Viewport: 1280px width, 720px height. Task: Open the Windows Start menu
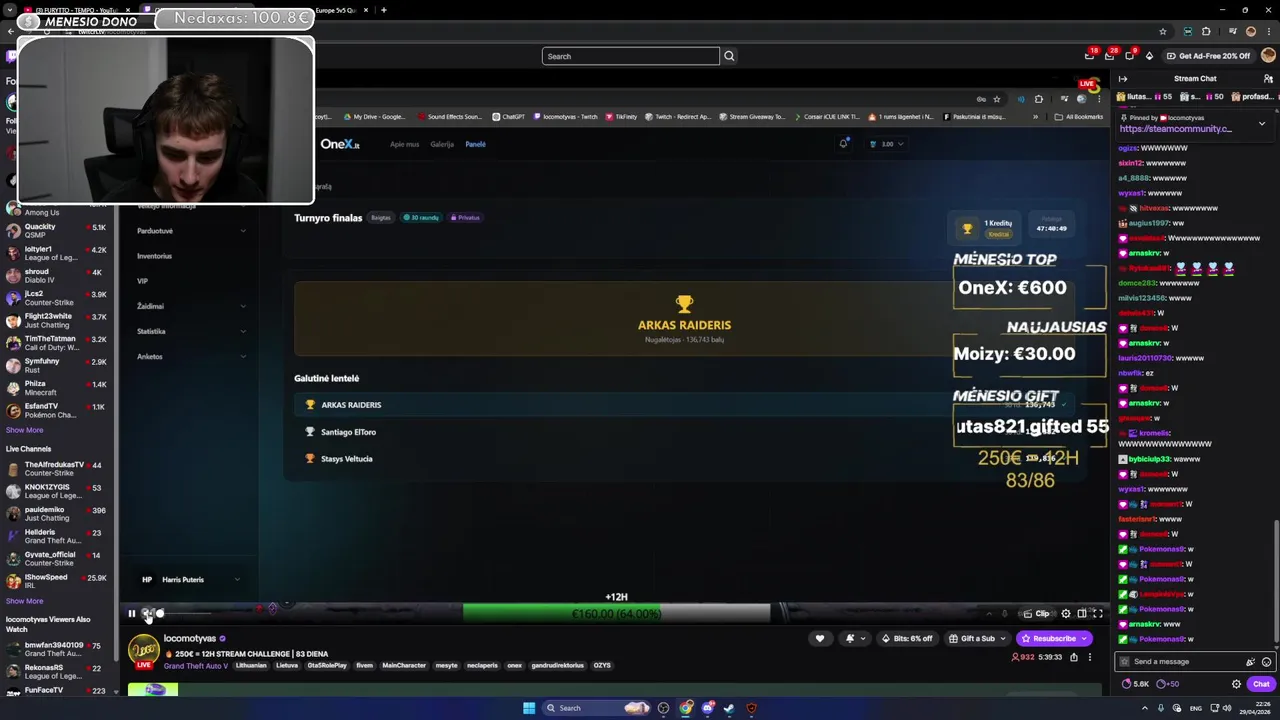[x=529, y=708]
